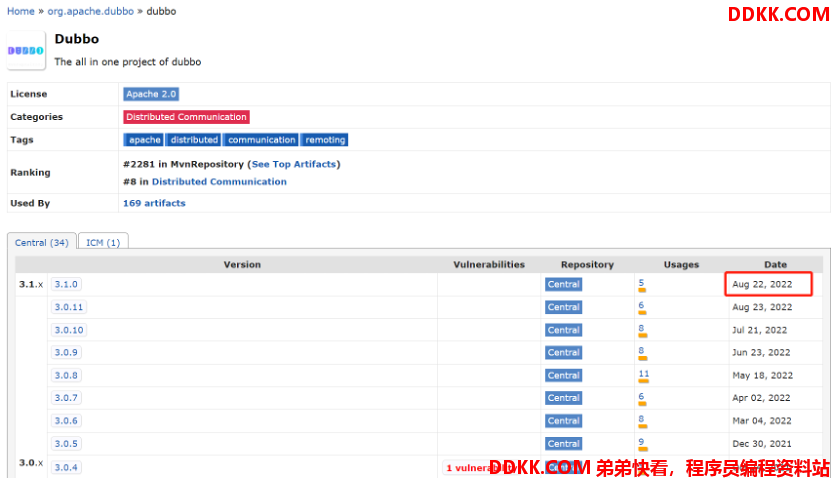Click the Date column header
Viewport: 832px width, 478px height.
(775, 264)
